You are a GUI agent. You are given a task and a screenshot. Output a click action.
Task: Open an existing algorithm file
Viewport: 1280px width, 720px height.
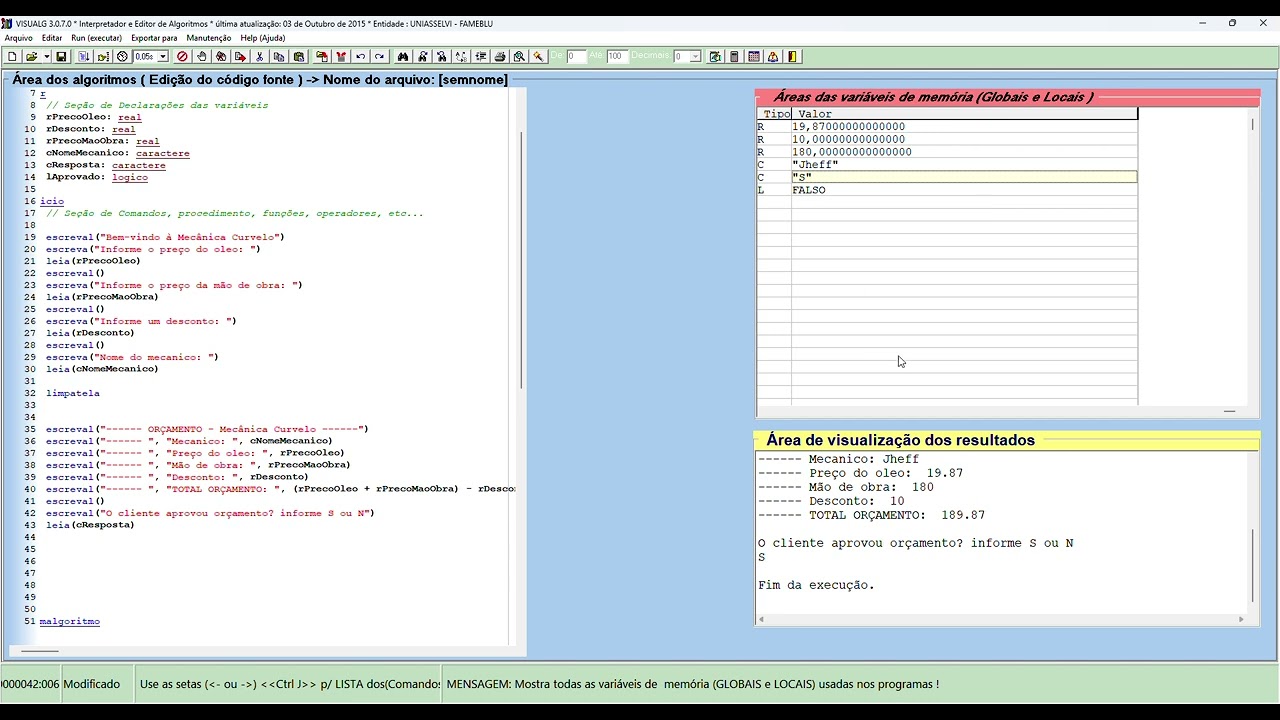tap(32, 57)
